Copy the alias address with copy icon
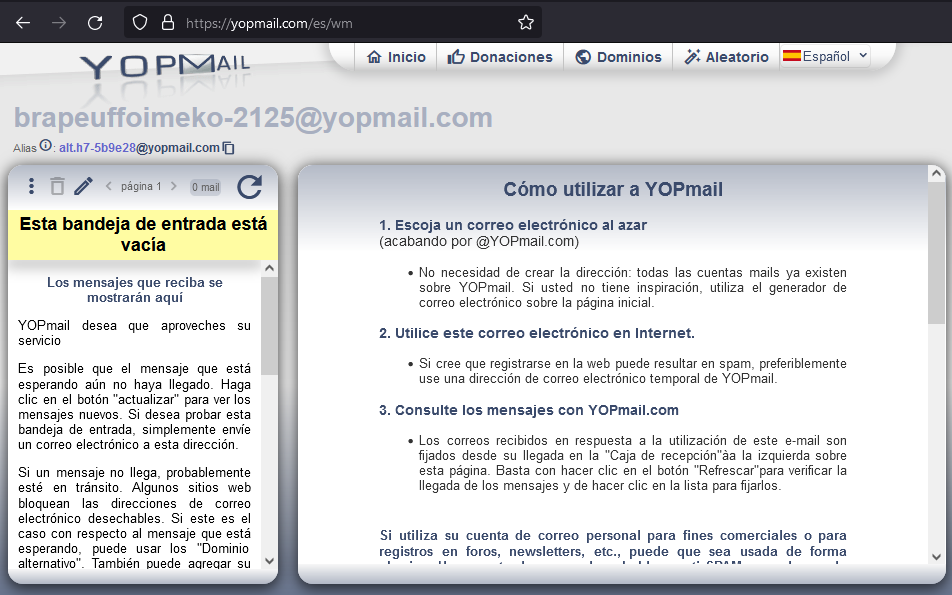 [229, 148]
